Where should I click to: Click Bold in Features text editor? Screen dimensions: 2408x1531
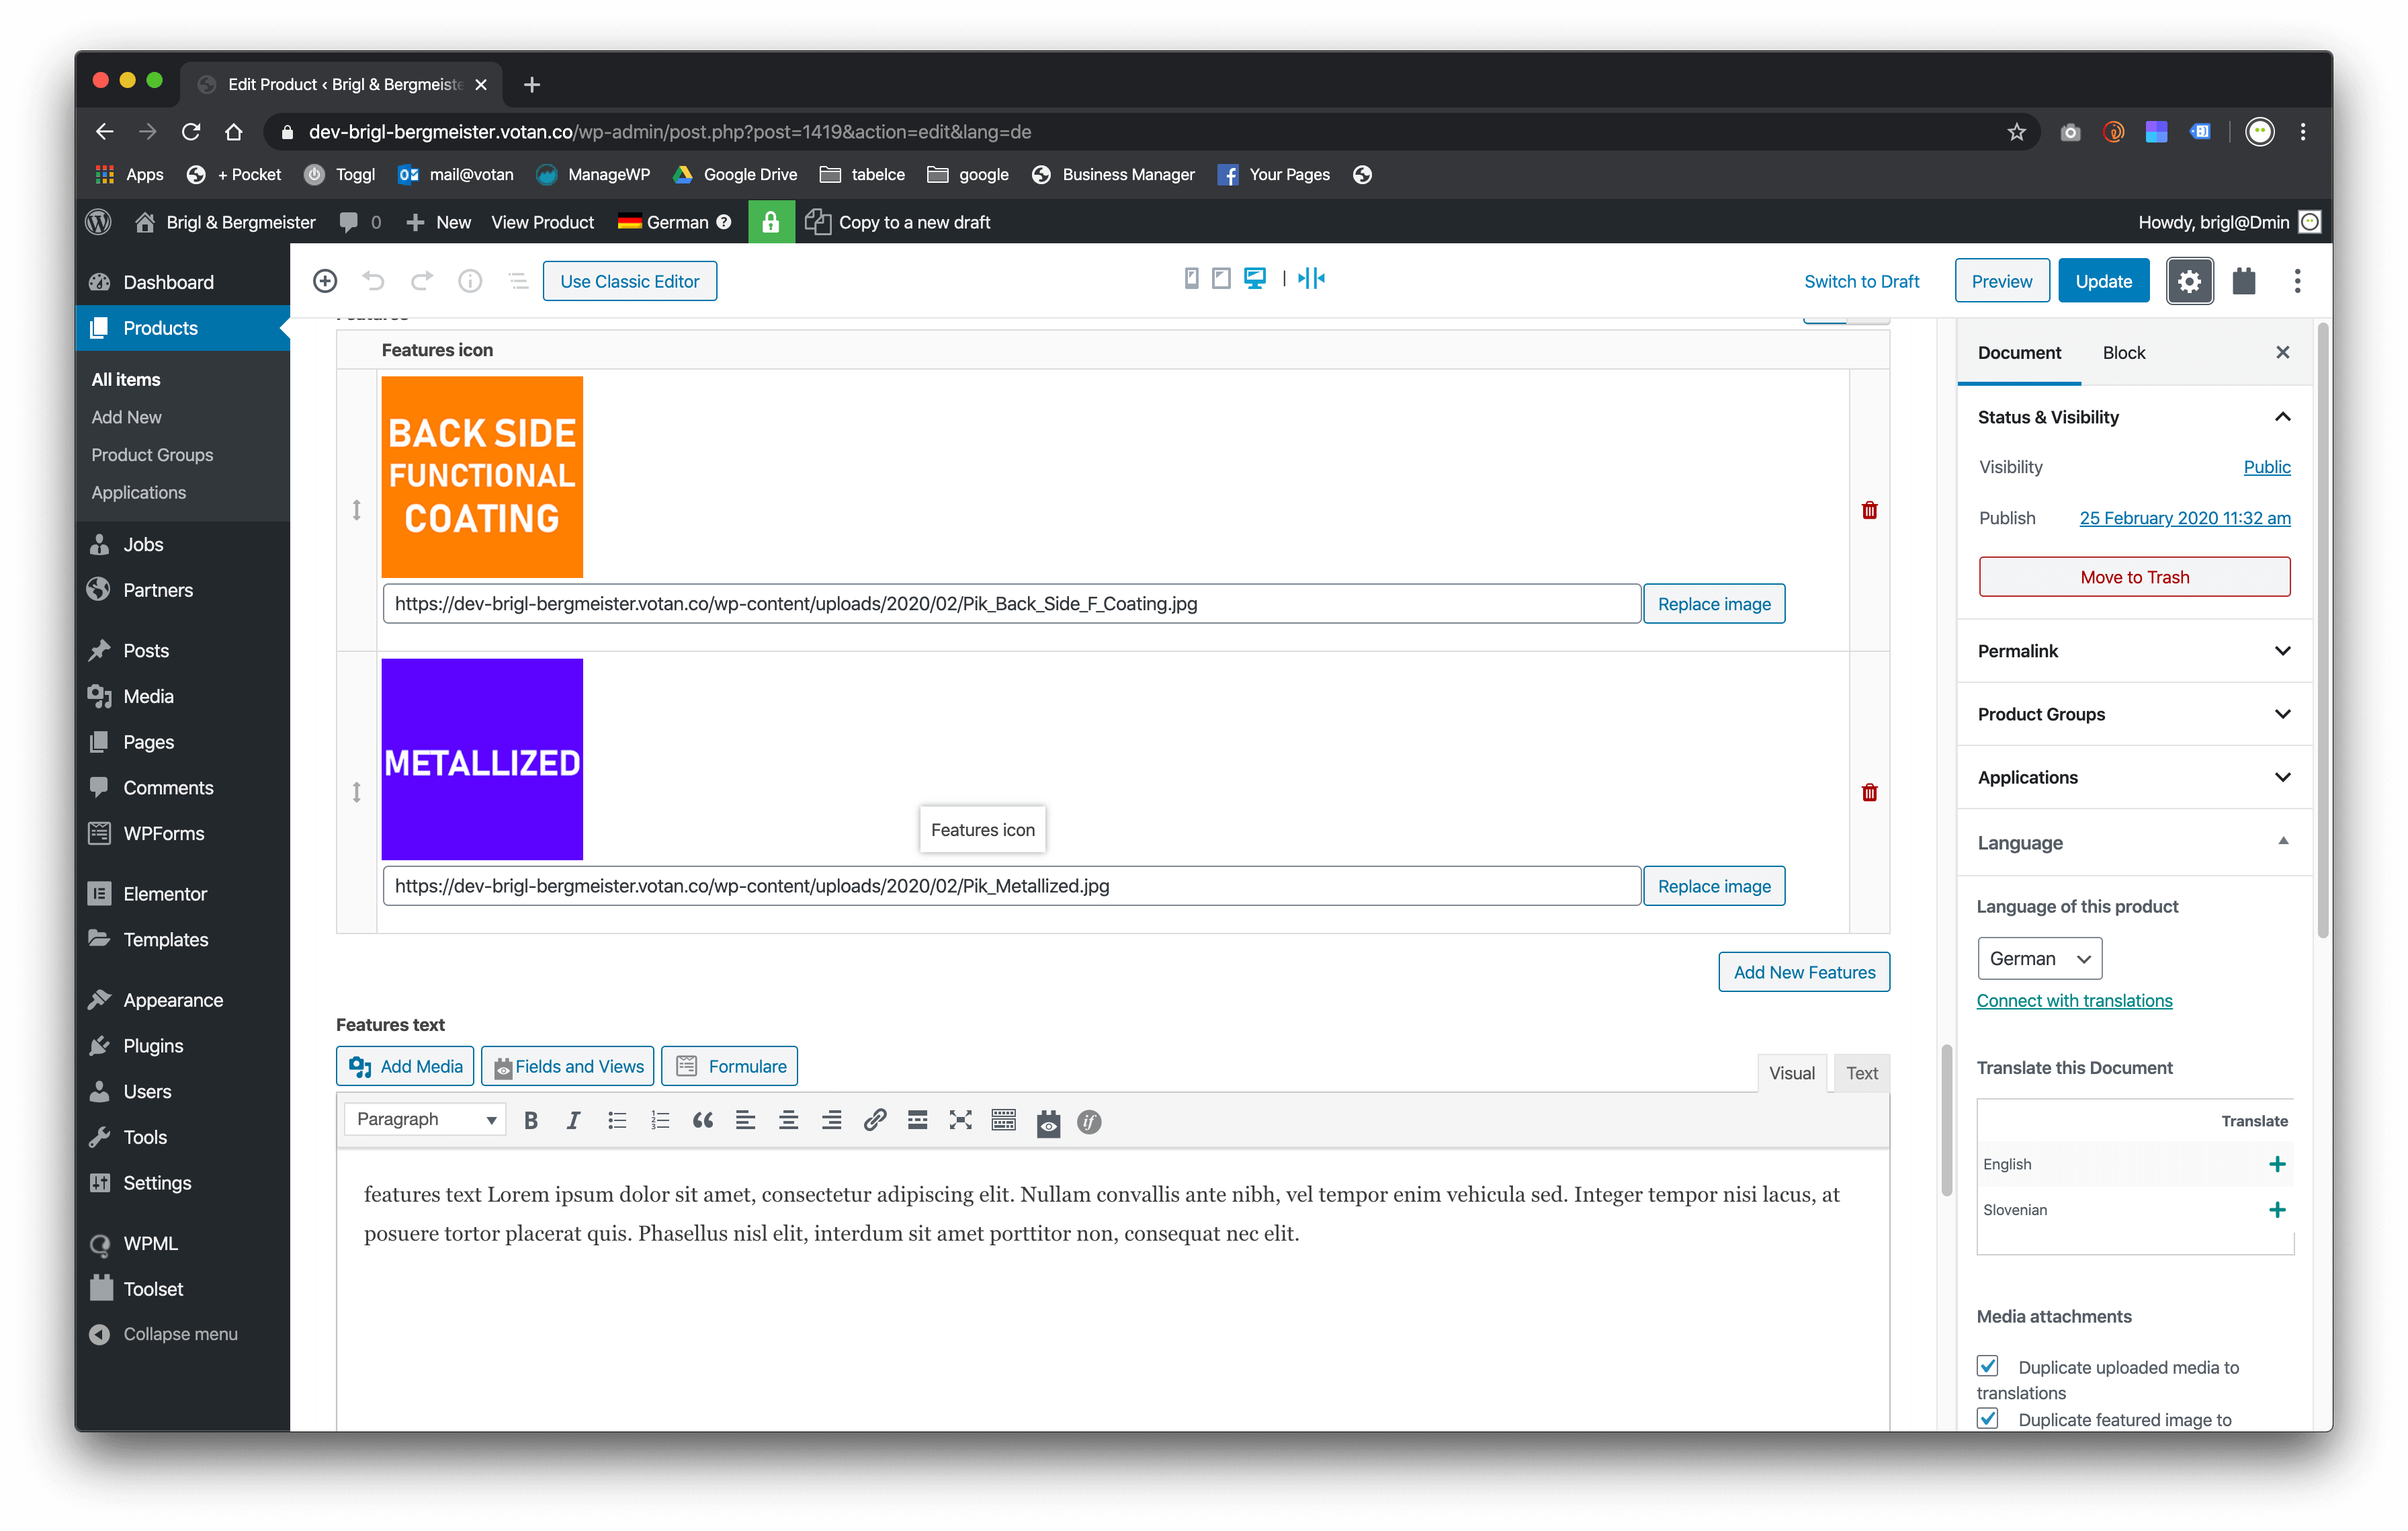click(531, 1121)
